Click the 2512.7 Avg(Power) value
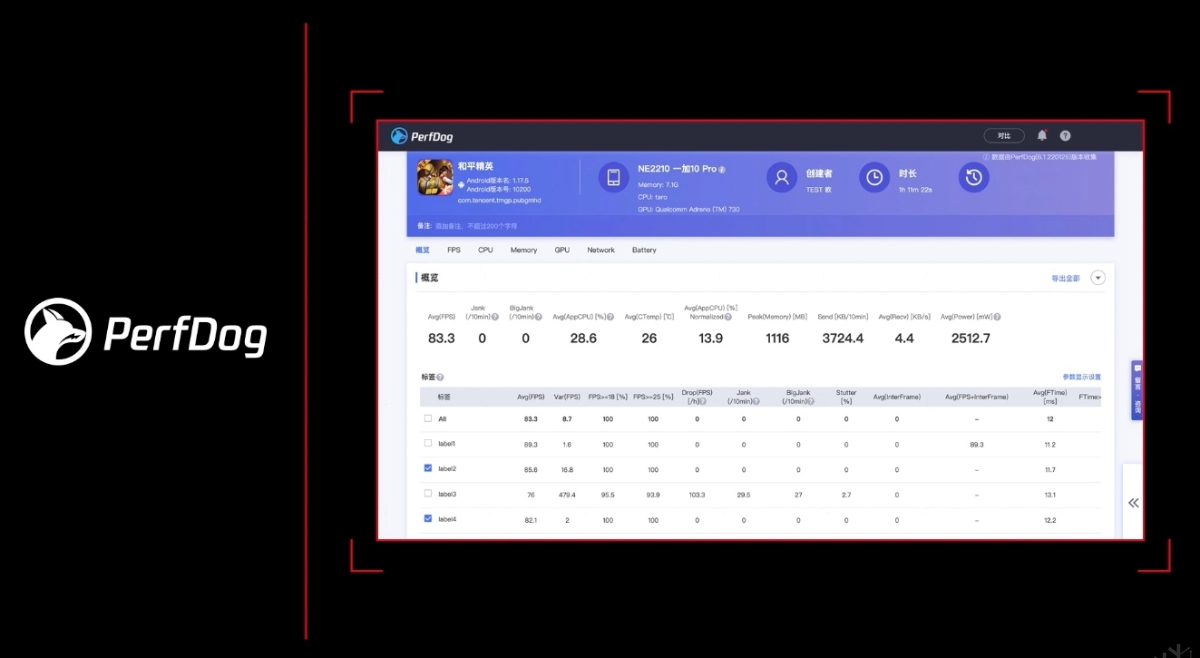 970,338
